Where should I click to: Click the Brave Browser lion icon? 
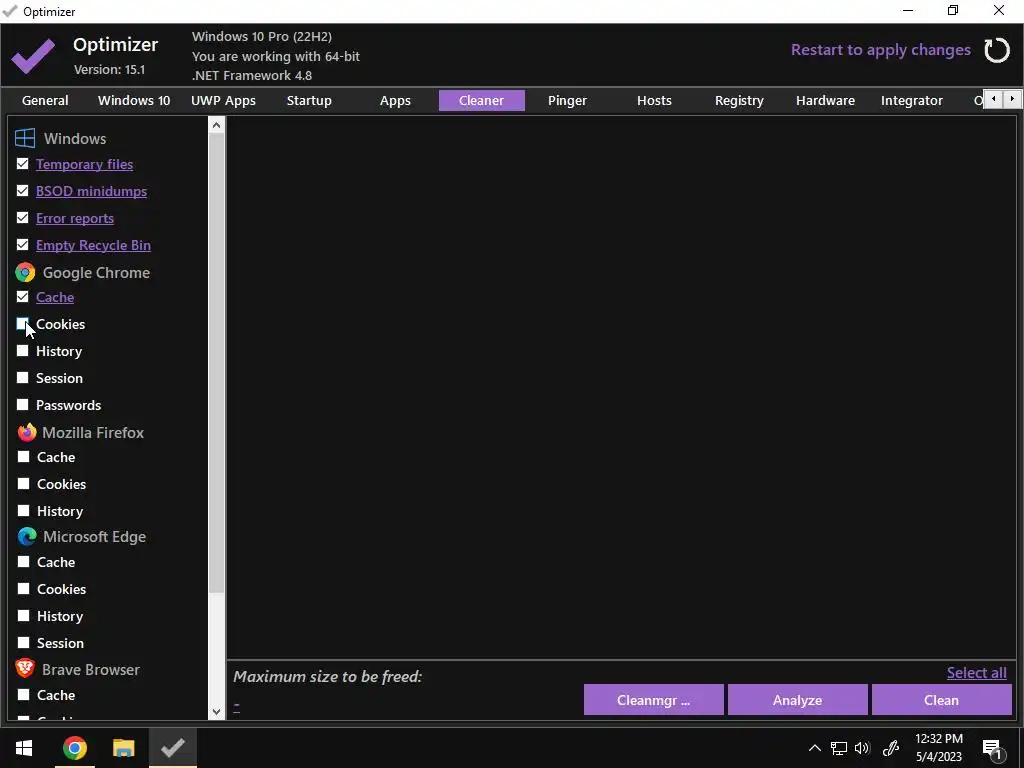click(x=25, y=669)
